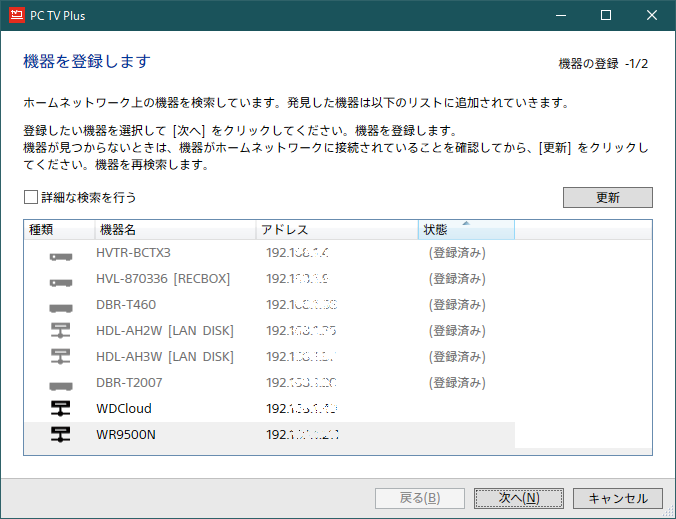Click the WDCloud IP address cell
Viewport: 676px width, 519px height.
301,409
